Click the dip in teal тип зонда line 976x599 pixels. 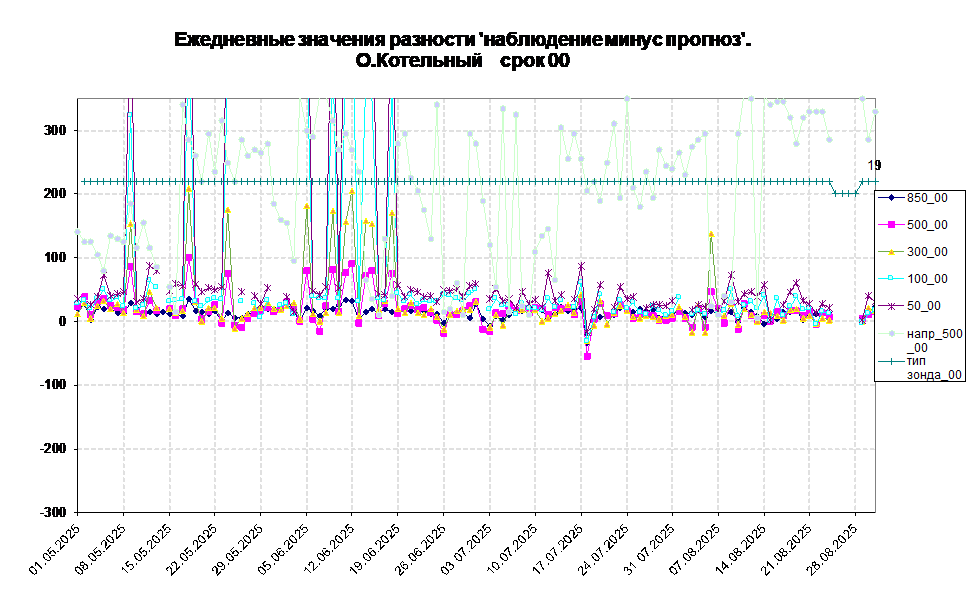tap(845, 193)
